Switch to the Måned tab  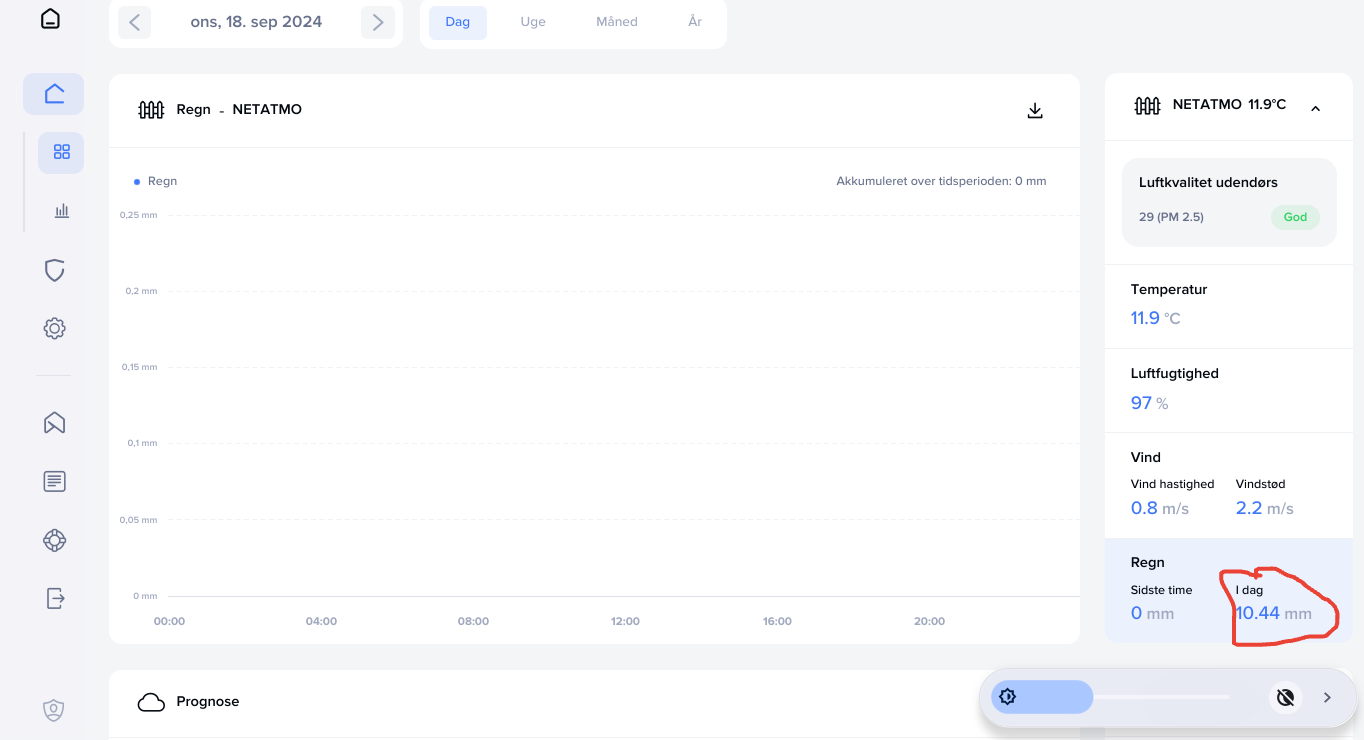pos(616,22)
